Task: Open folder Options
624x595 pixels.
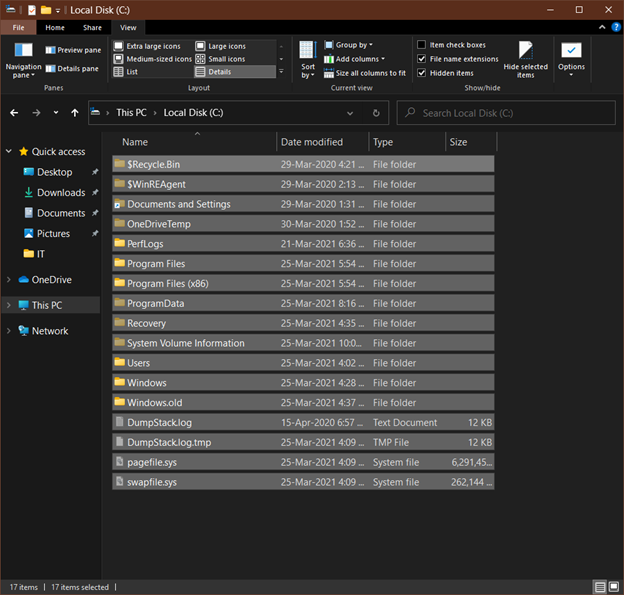Action: [x=571, y=59]
